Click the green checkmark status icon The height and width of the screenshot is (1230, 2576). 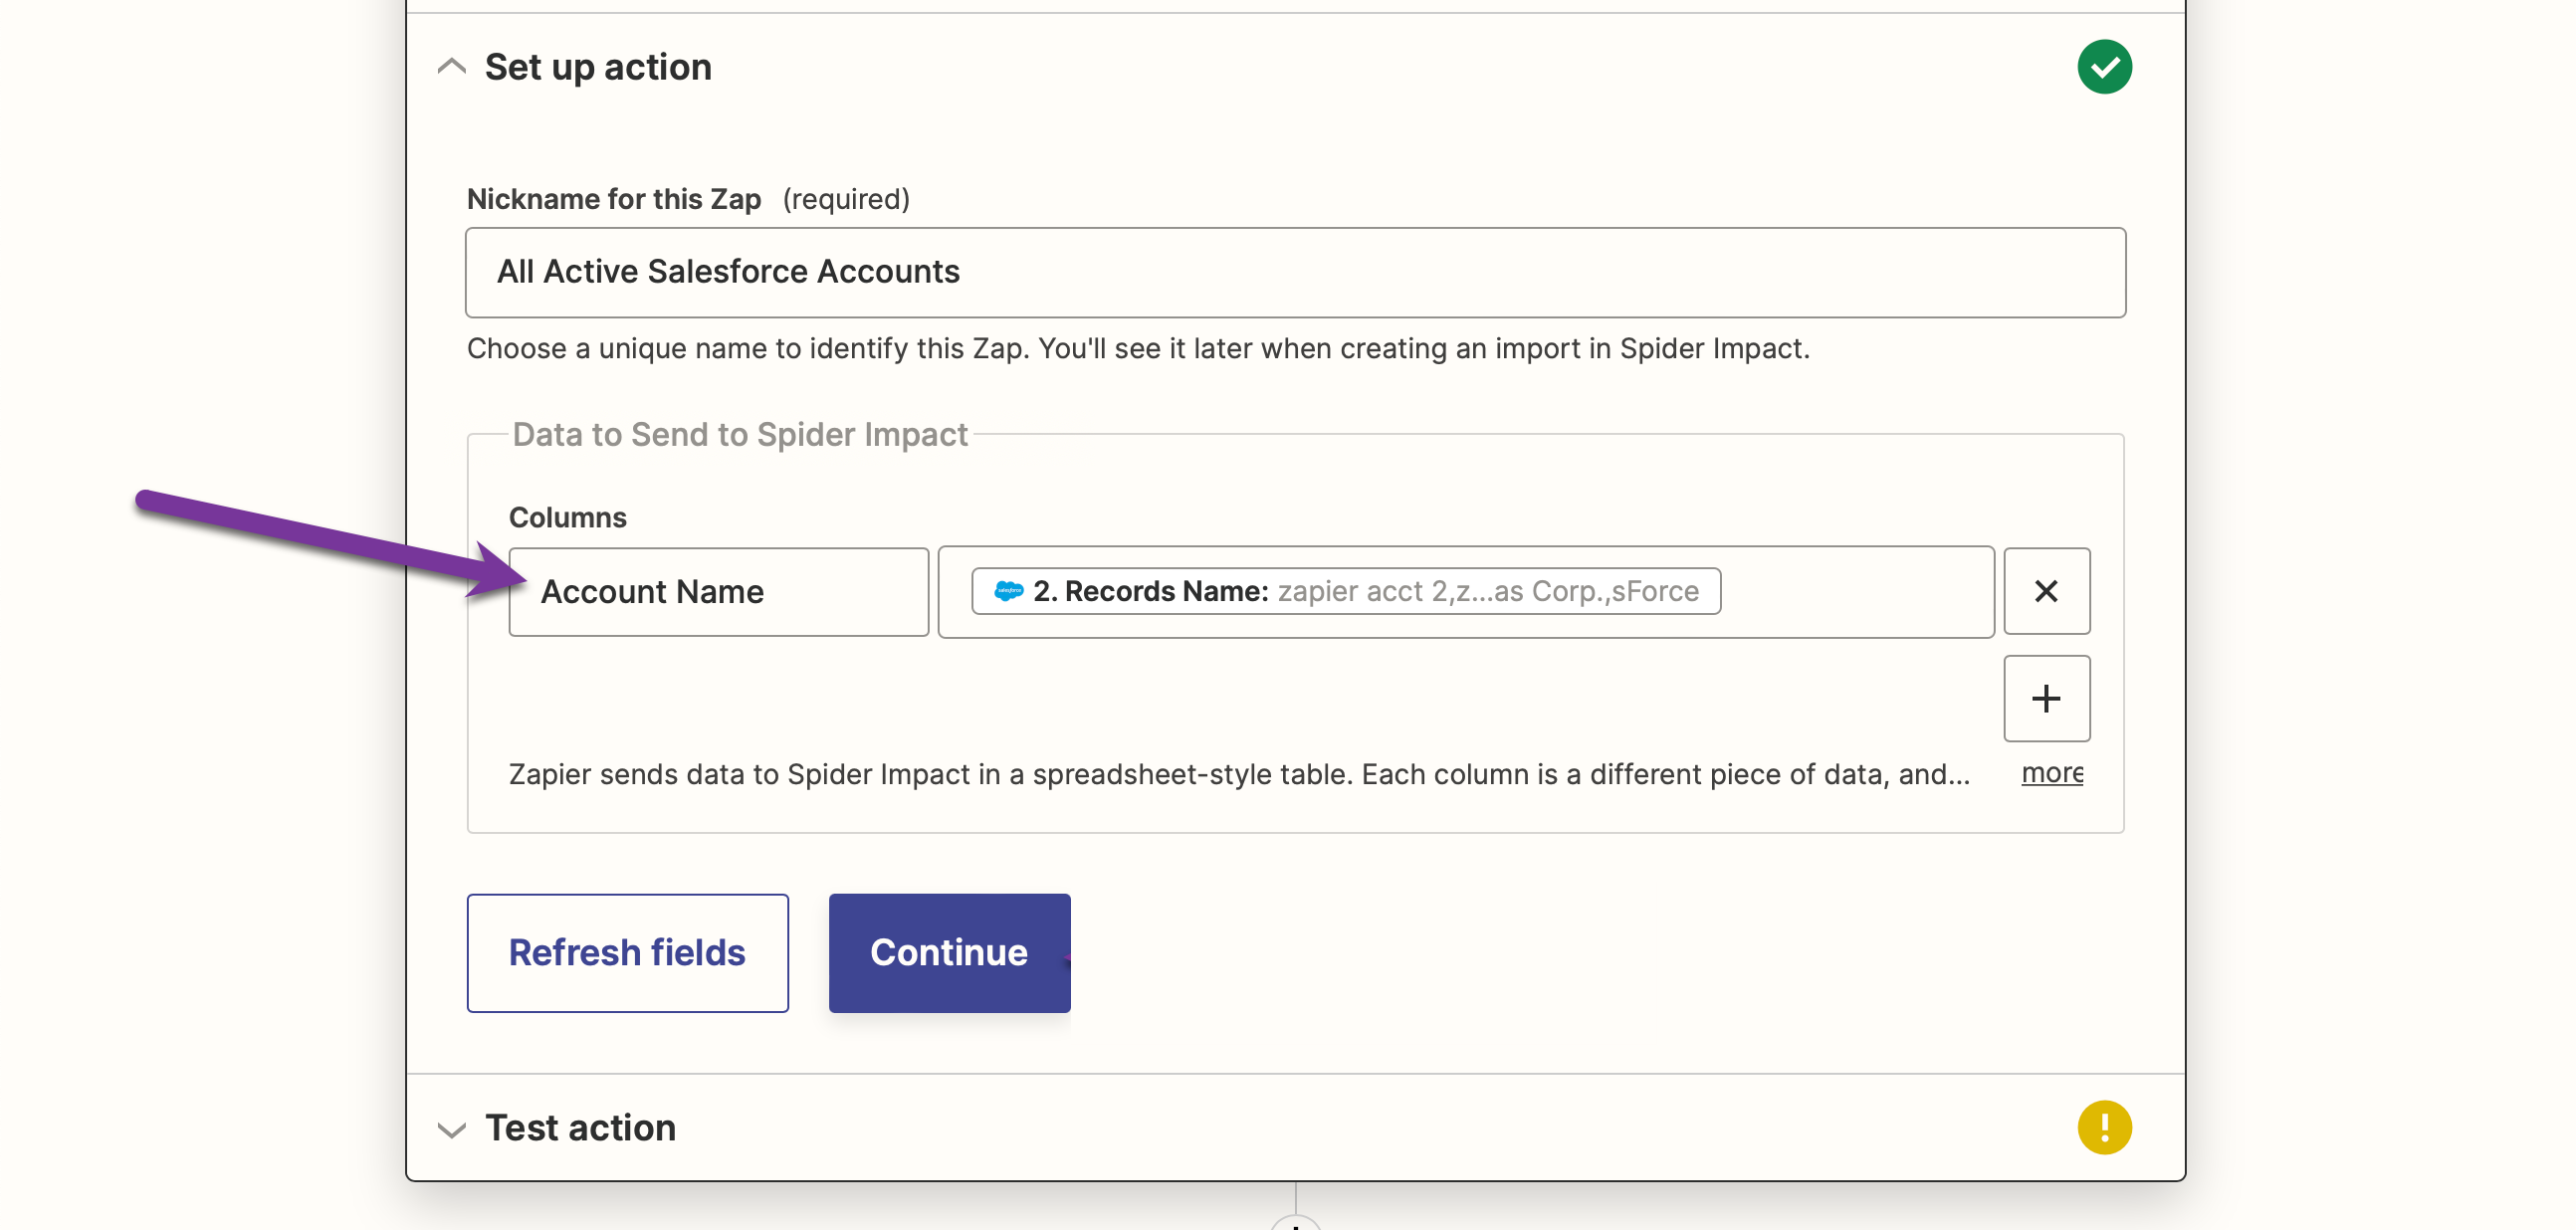pos(2104,67)
